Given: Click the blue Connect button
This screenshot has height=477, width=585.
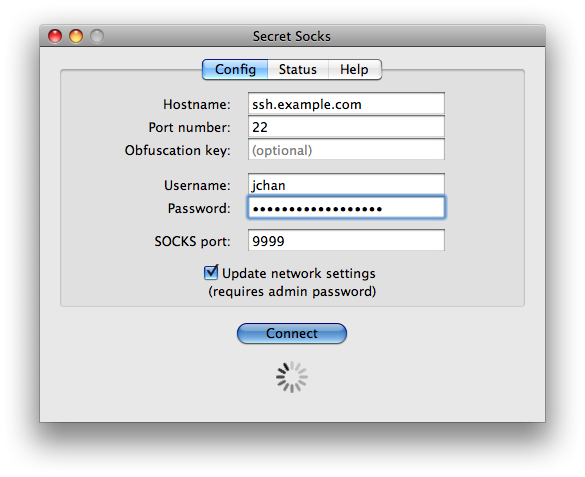Looking at the screenshot, I should (292, 333).
